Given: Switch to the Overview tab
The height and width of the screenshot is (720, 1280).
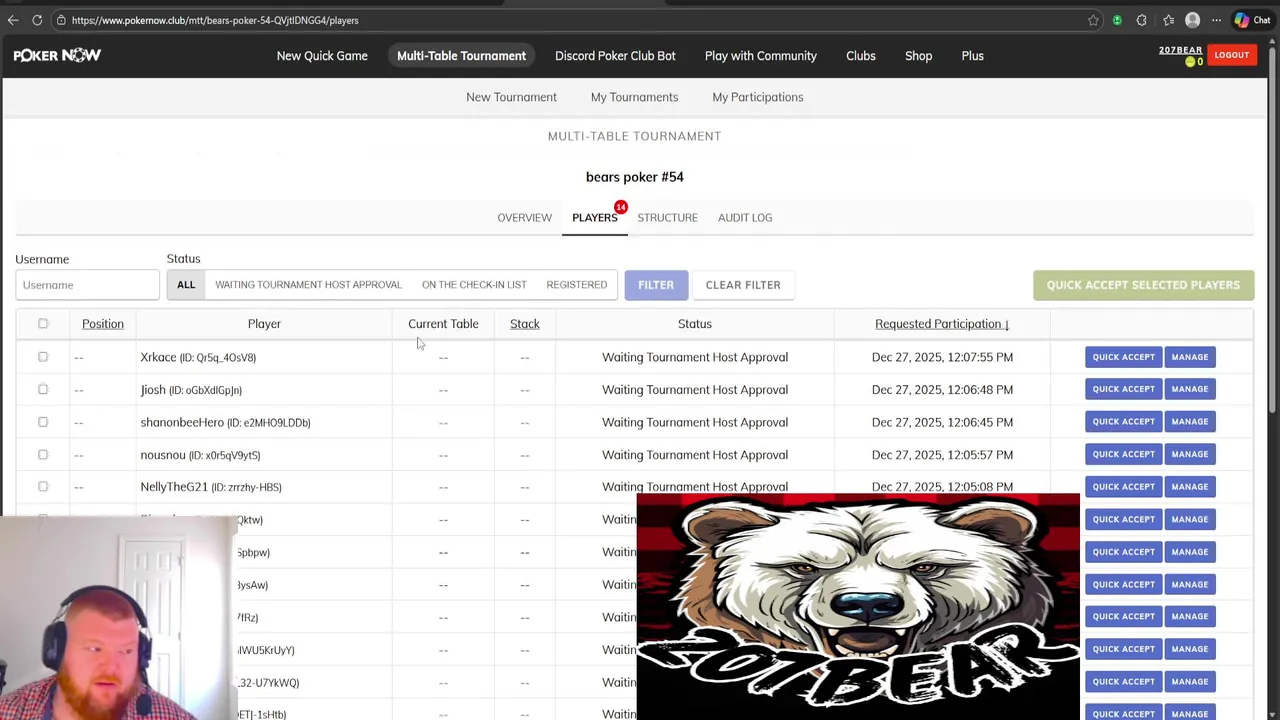Looking at the screenshot, I should click(524, 218).
